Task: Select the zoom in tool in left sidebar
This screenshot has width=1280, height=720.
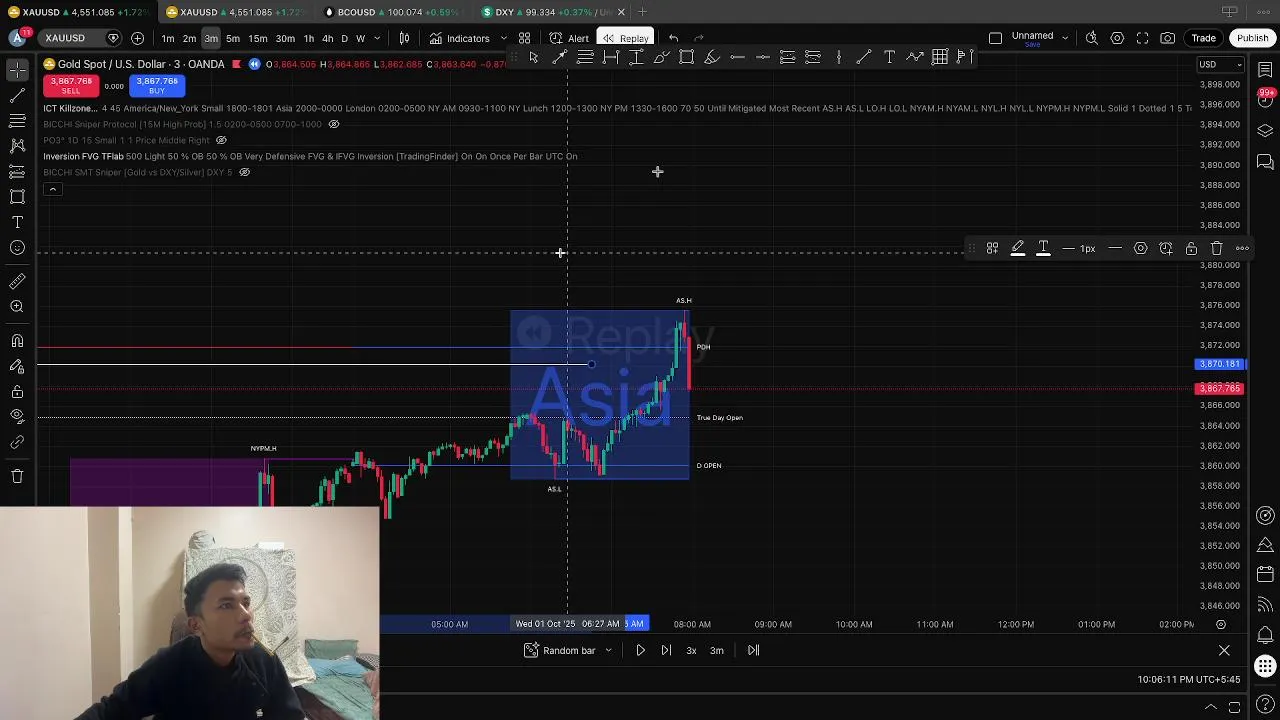Action: point(17,307)
